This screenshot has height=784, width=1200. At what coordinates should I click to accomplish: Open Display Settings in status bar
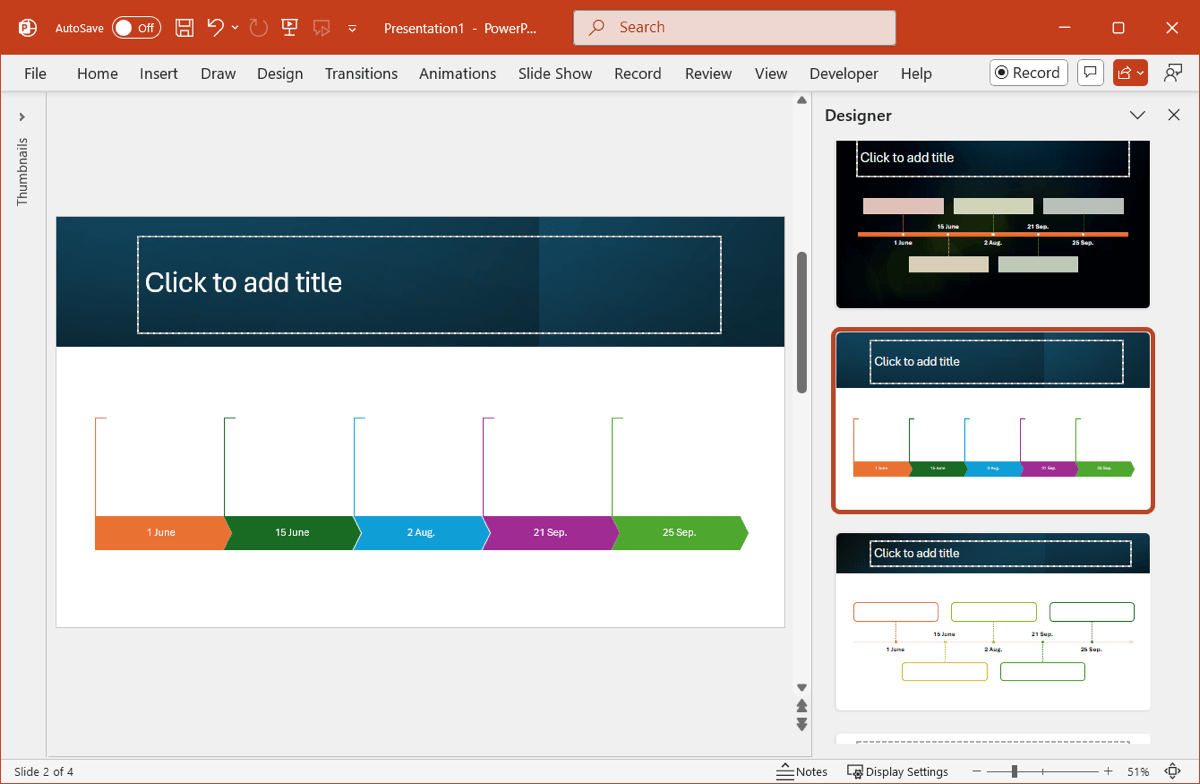click(897, 771)
